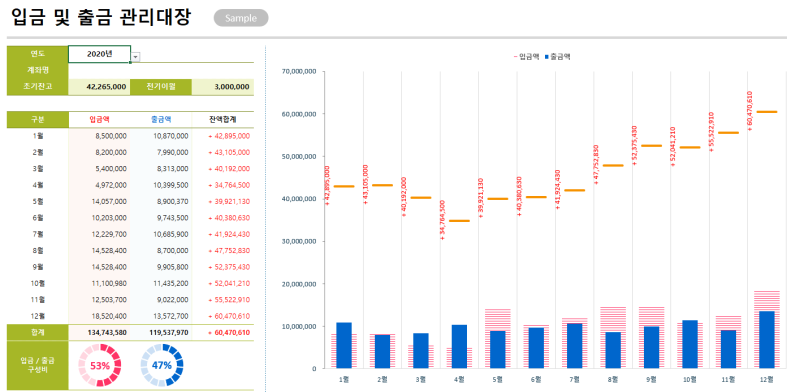Select the 2020년 year cell
The height and width of the screenshot is (392, 800).
pos(99,54)
